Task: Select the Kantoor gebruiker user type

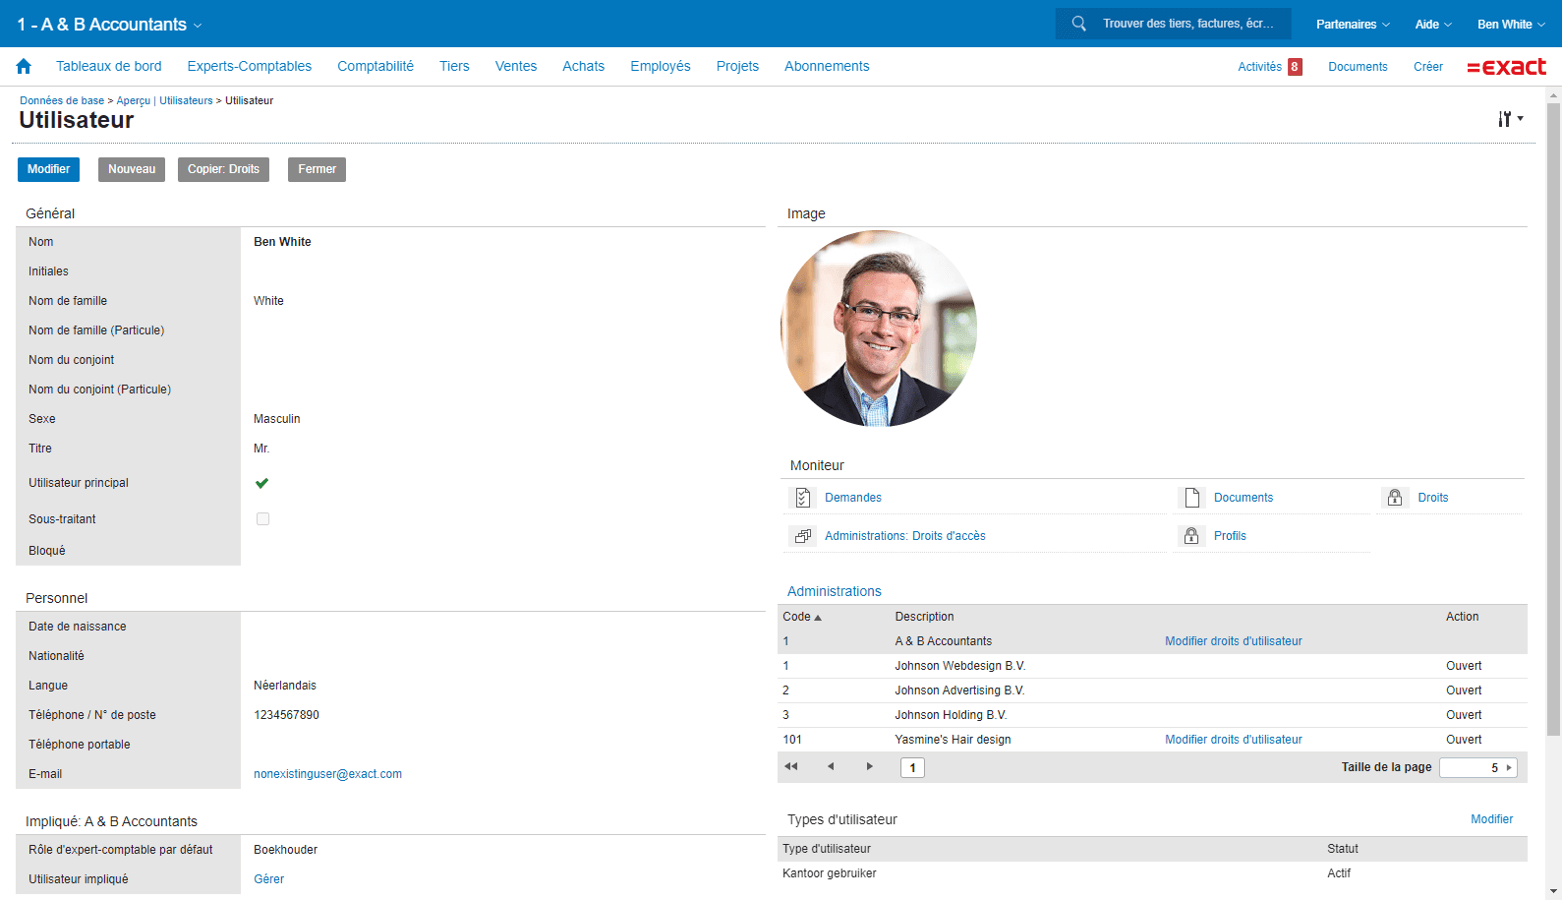Action: [x=1152, y=874]
